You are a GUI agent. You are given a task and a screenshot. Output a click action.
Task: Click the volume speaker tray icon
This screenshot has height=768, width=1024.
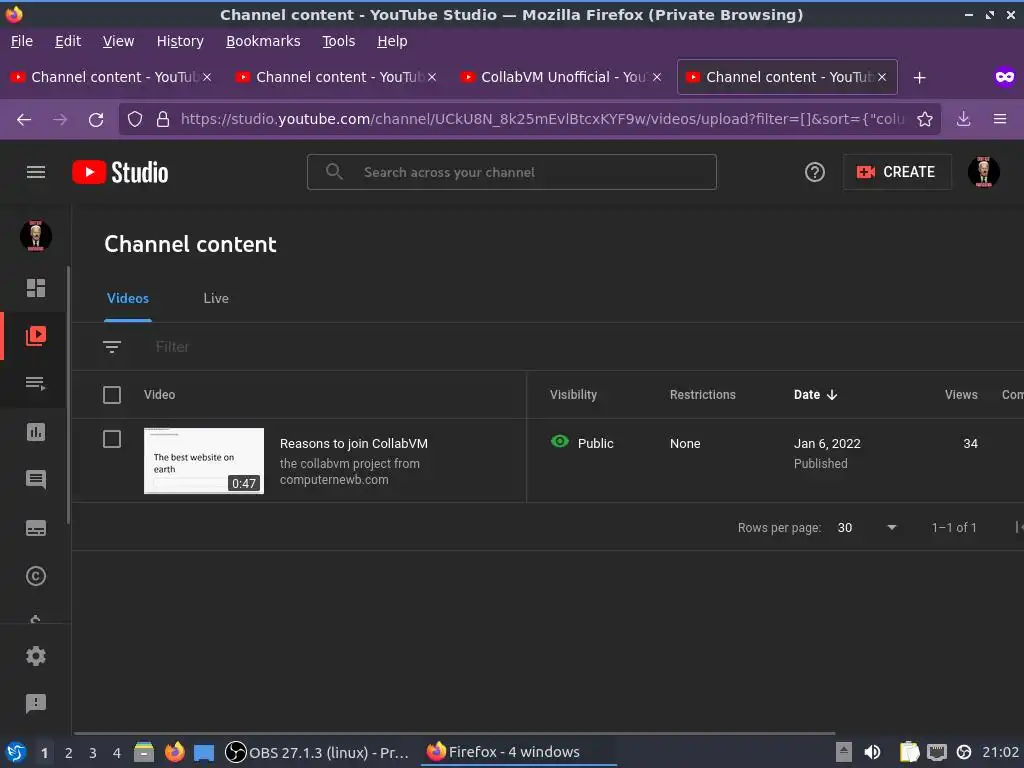872,752
